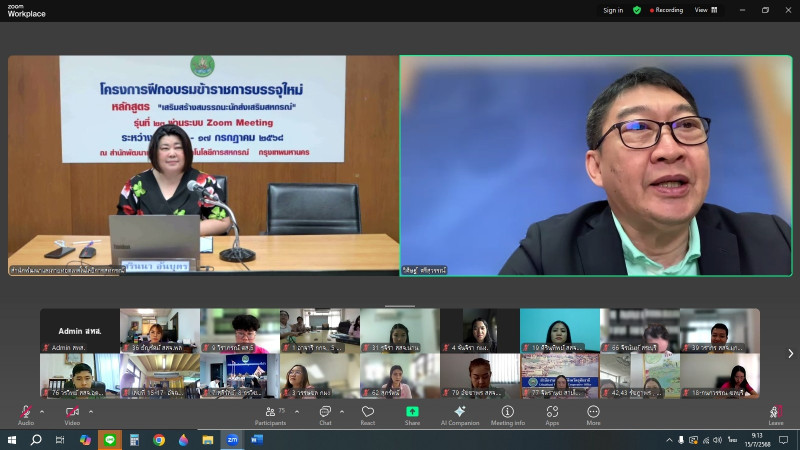The height and width of the screenshot is (450, 800).
Task: Open the View layout menu
Action: pos(706,10)
